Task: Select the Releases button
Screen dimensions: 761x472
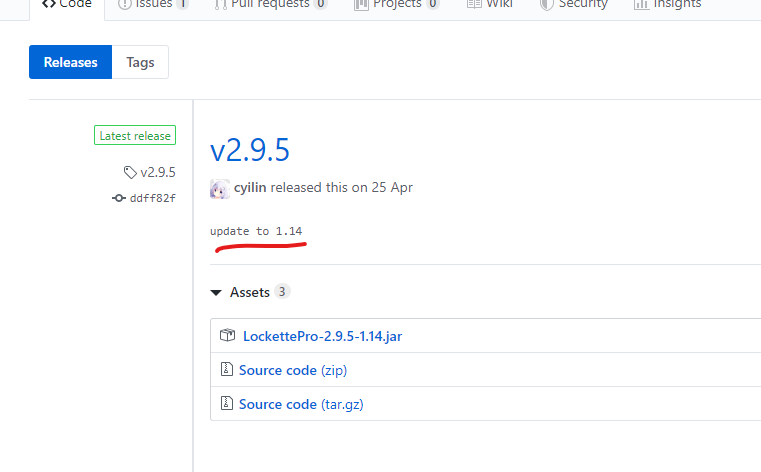Action: 70,62
